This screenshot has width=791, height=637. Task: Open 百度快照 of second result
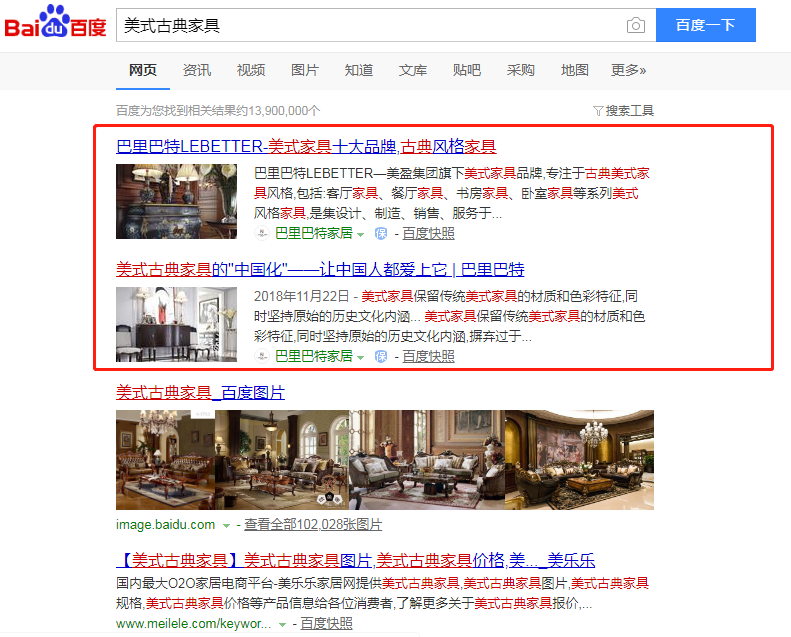428,357
